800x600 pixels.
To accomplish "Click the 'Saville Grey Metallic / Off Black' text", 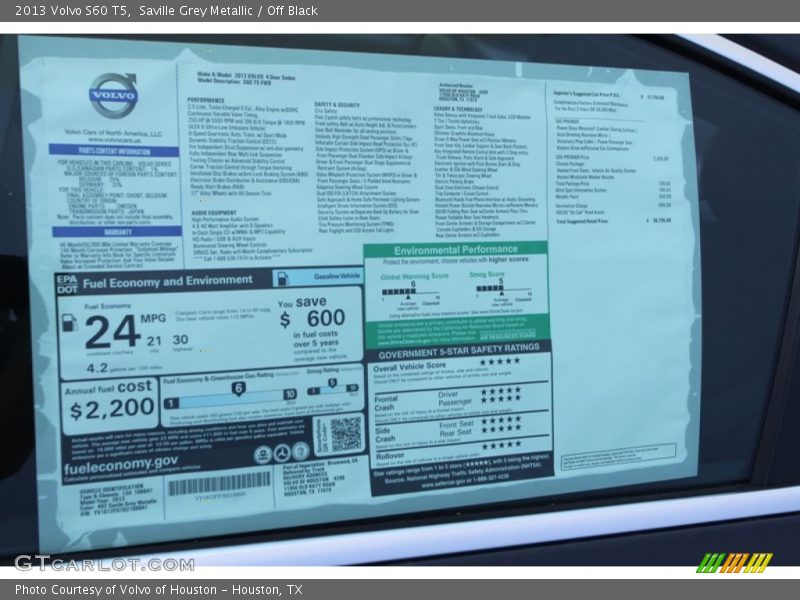I will [229, 11].
